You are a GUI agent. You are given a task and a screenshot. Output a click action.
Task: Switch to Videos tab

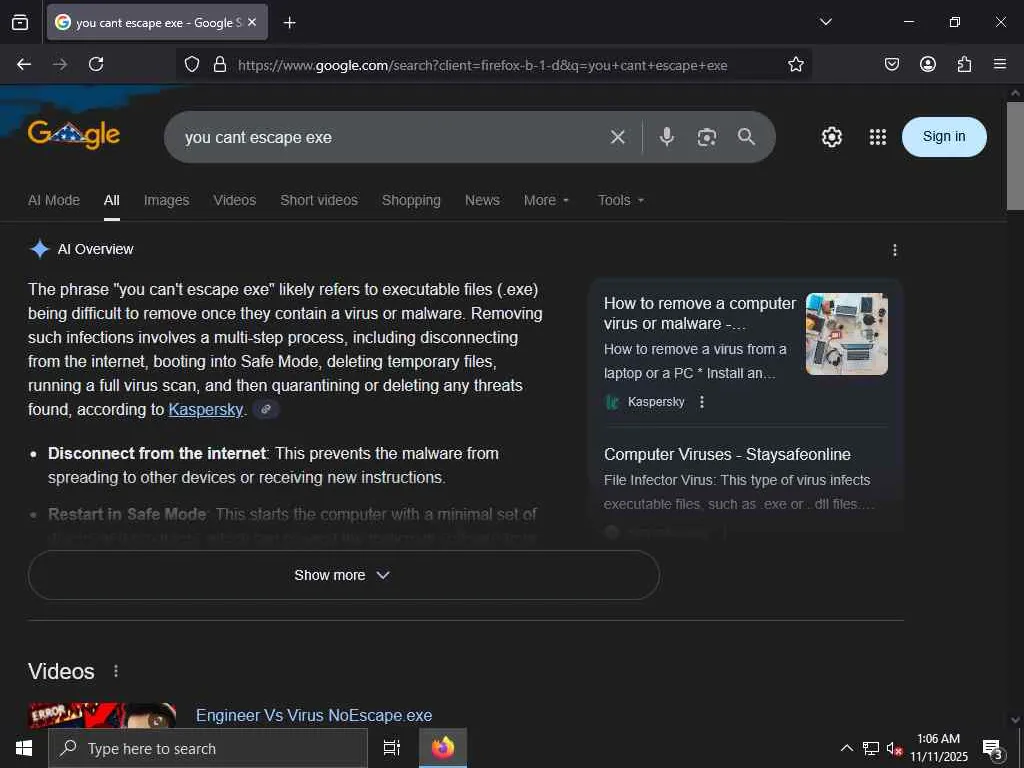coord(234,200)
